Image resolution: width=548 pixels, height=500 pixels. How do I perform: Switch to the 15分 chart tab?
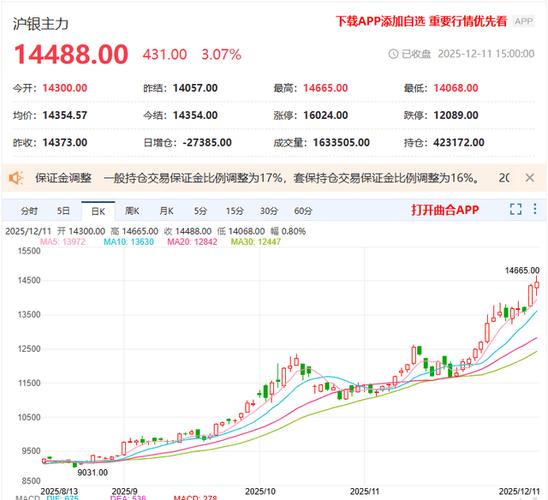coord(235,211)
